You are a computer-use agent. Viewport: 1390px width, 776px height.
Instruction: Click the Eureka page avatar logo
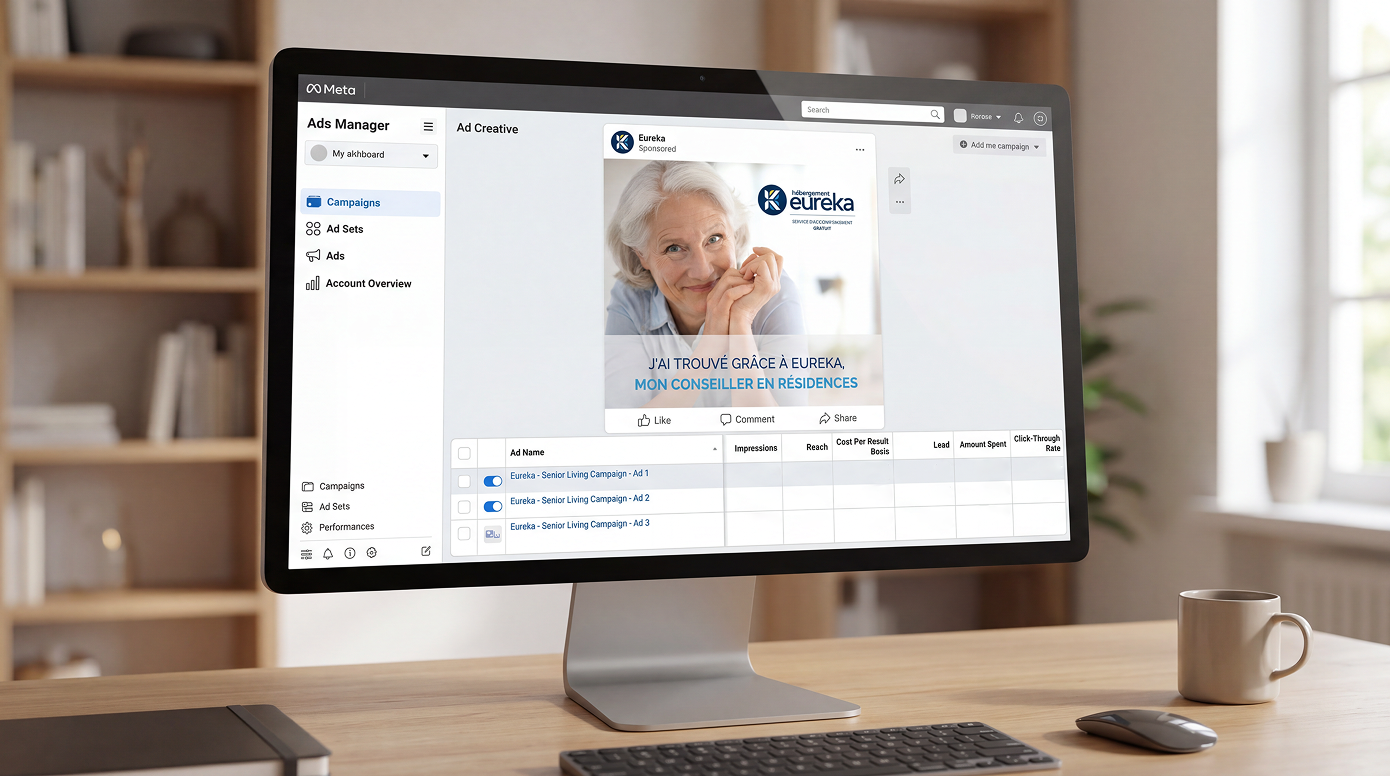tap(622, 142)
